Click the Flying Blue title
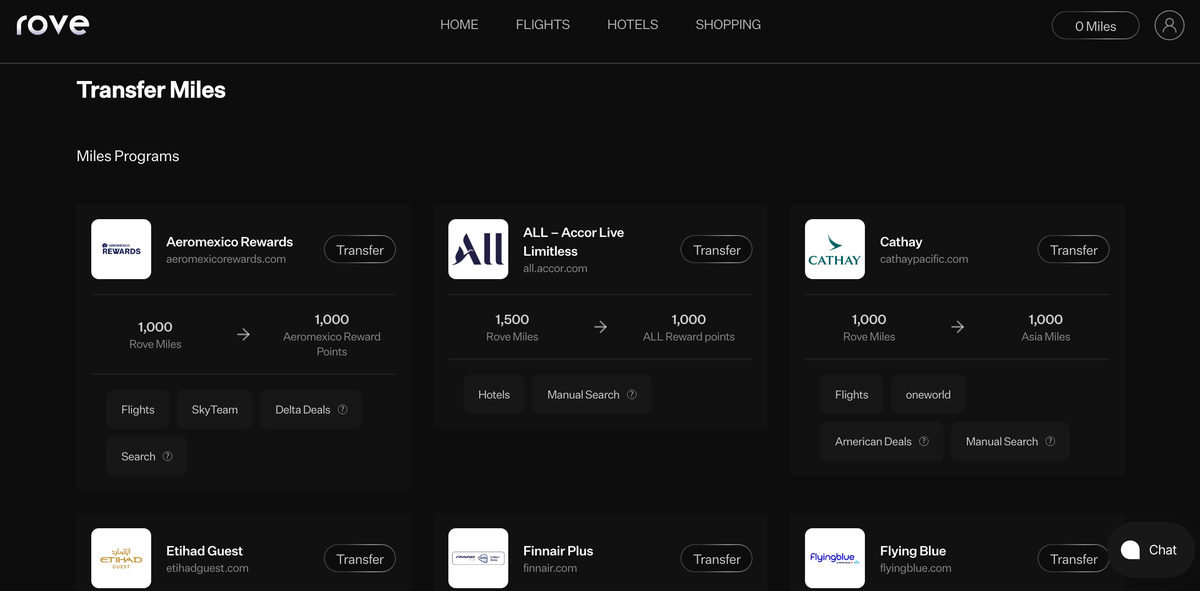This screenshot has width=1200, height=591. point(913,551)
